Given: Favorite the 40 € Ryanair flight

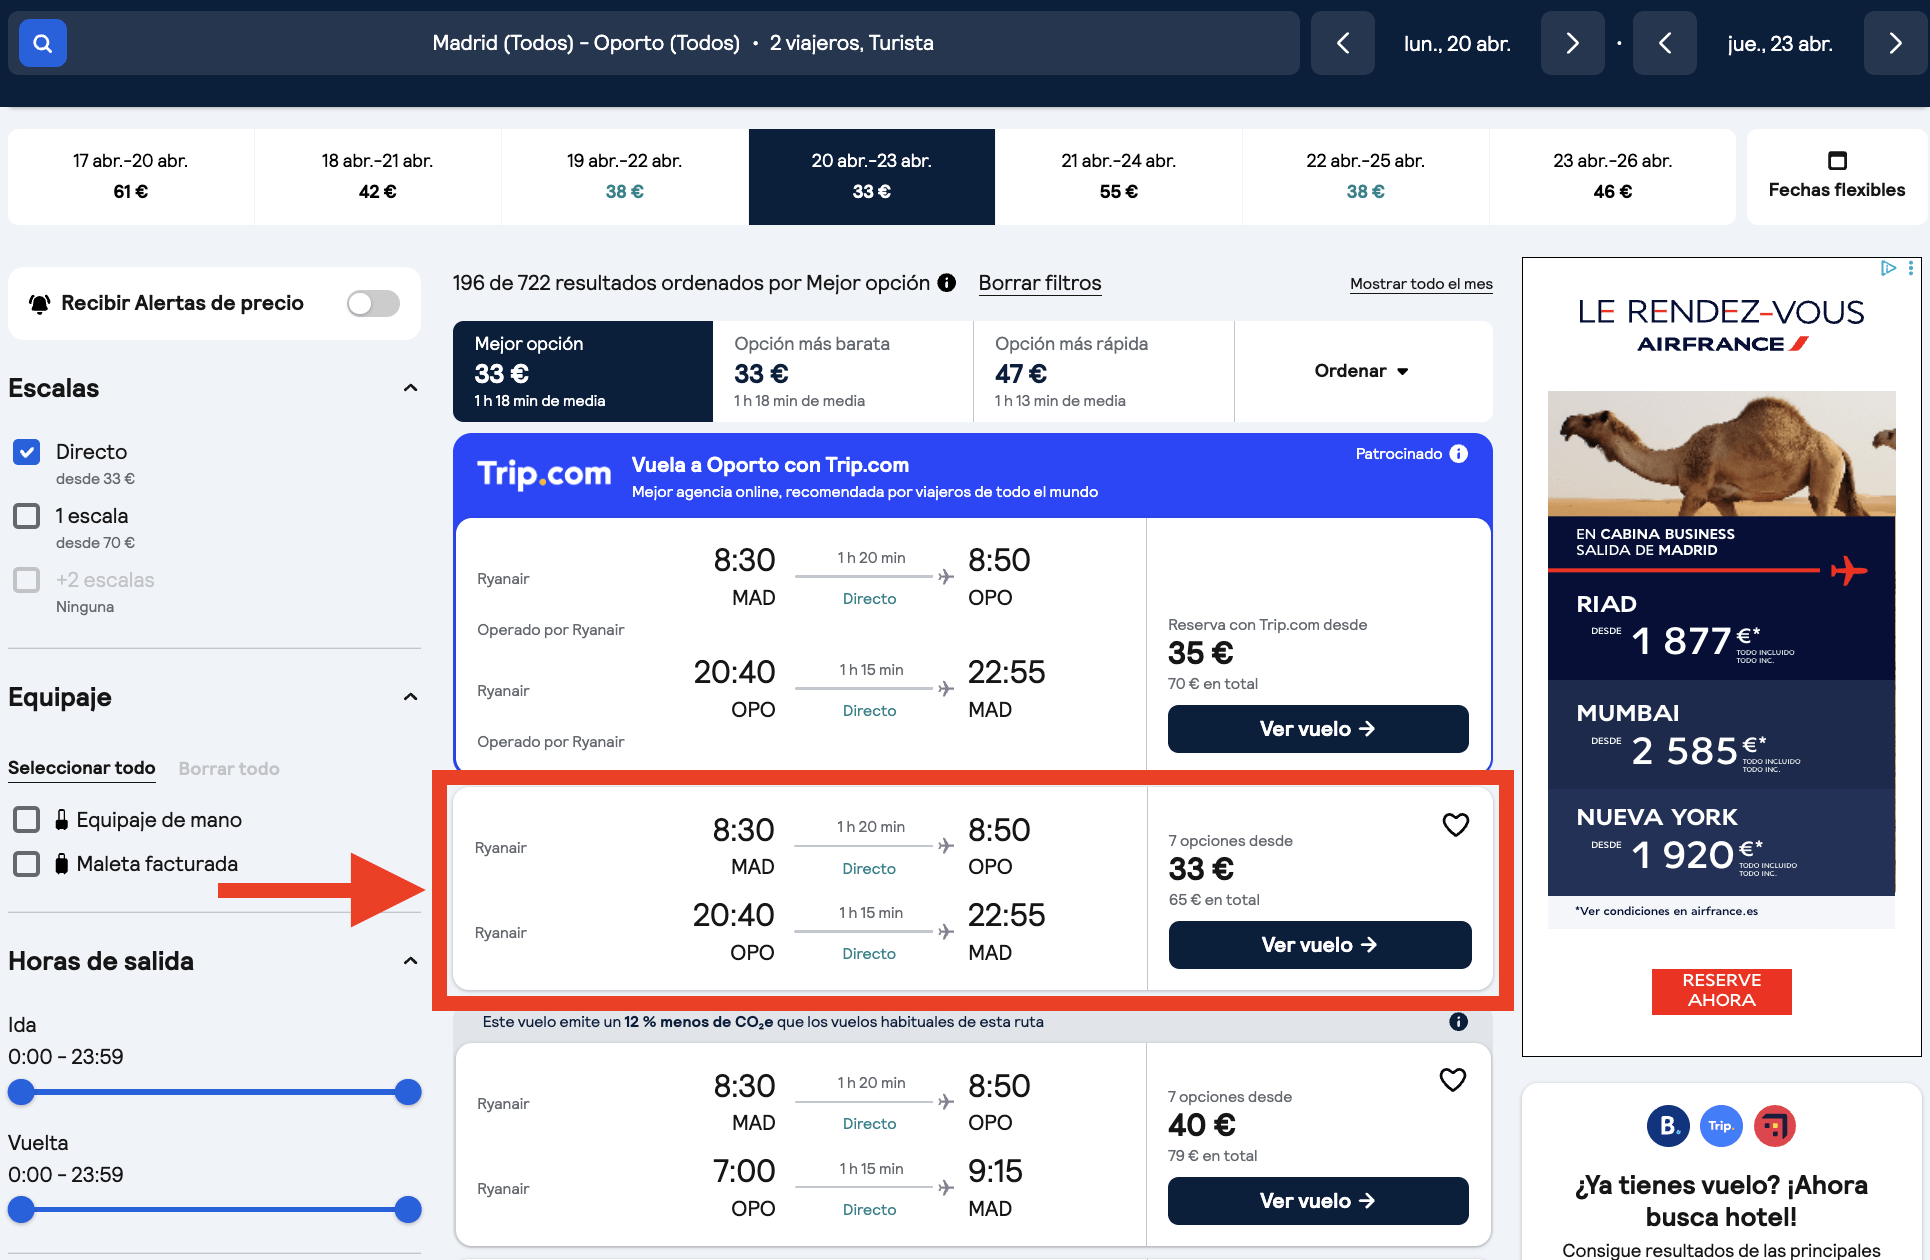Looking at the screenshot, I should click(x=1453, y=1080).
